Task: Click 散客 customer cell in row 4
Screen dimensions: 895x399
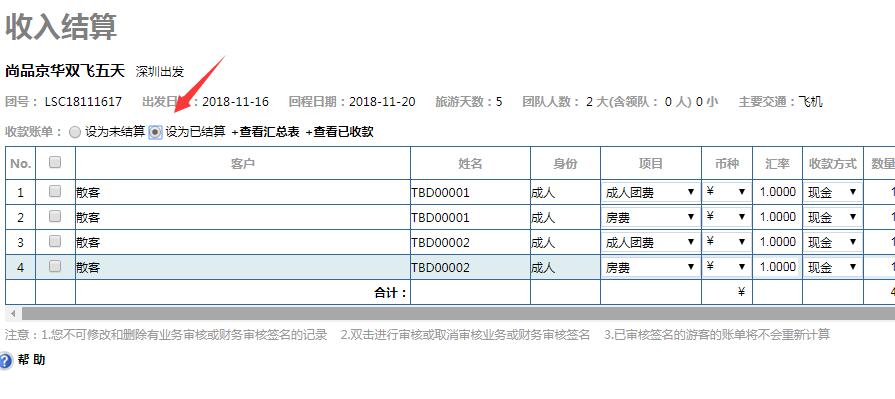Action: click(243, 267)
